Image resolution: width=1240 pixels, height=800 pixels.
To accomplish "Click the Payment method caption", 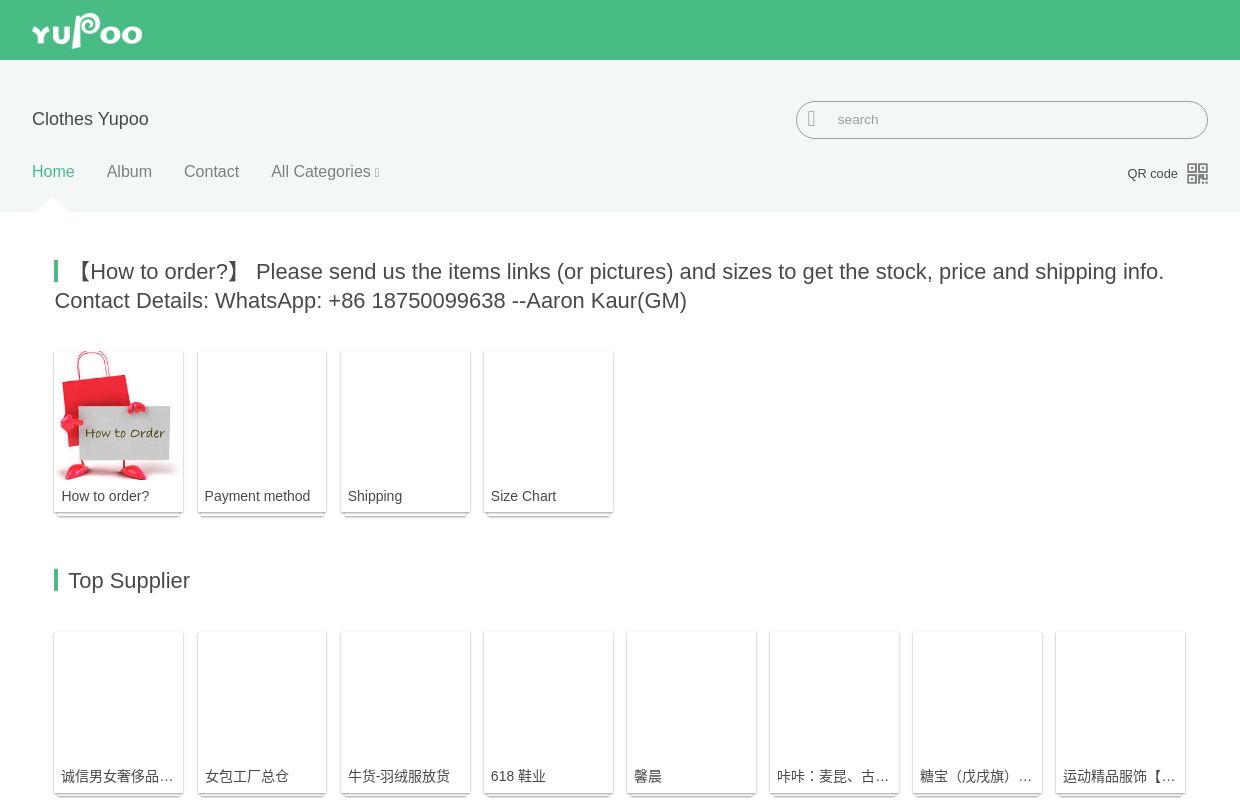I will 257,496.
